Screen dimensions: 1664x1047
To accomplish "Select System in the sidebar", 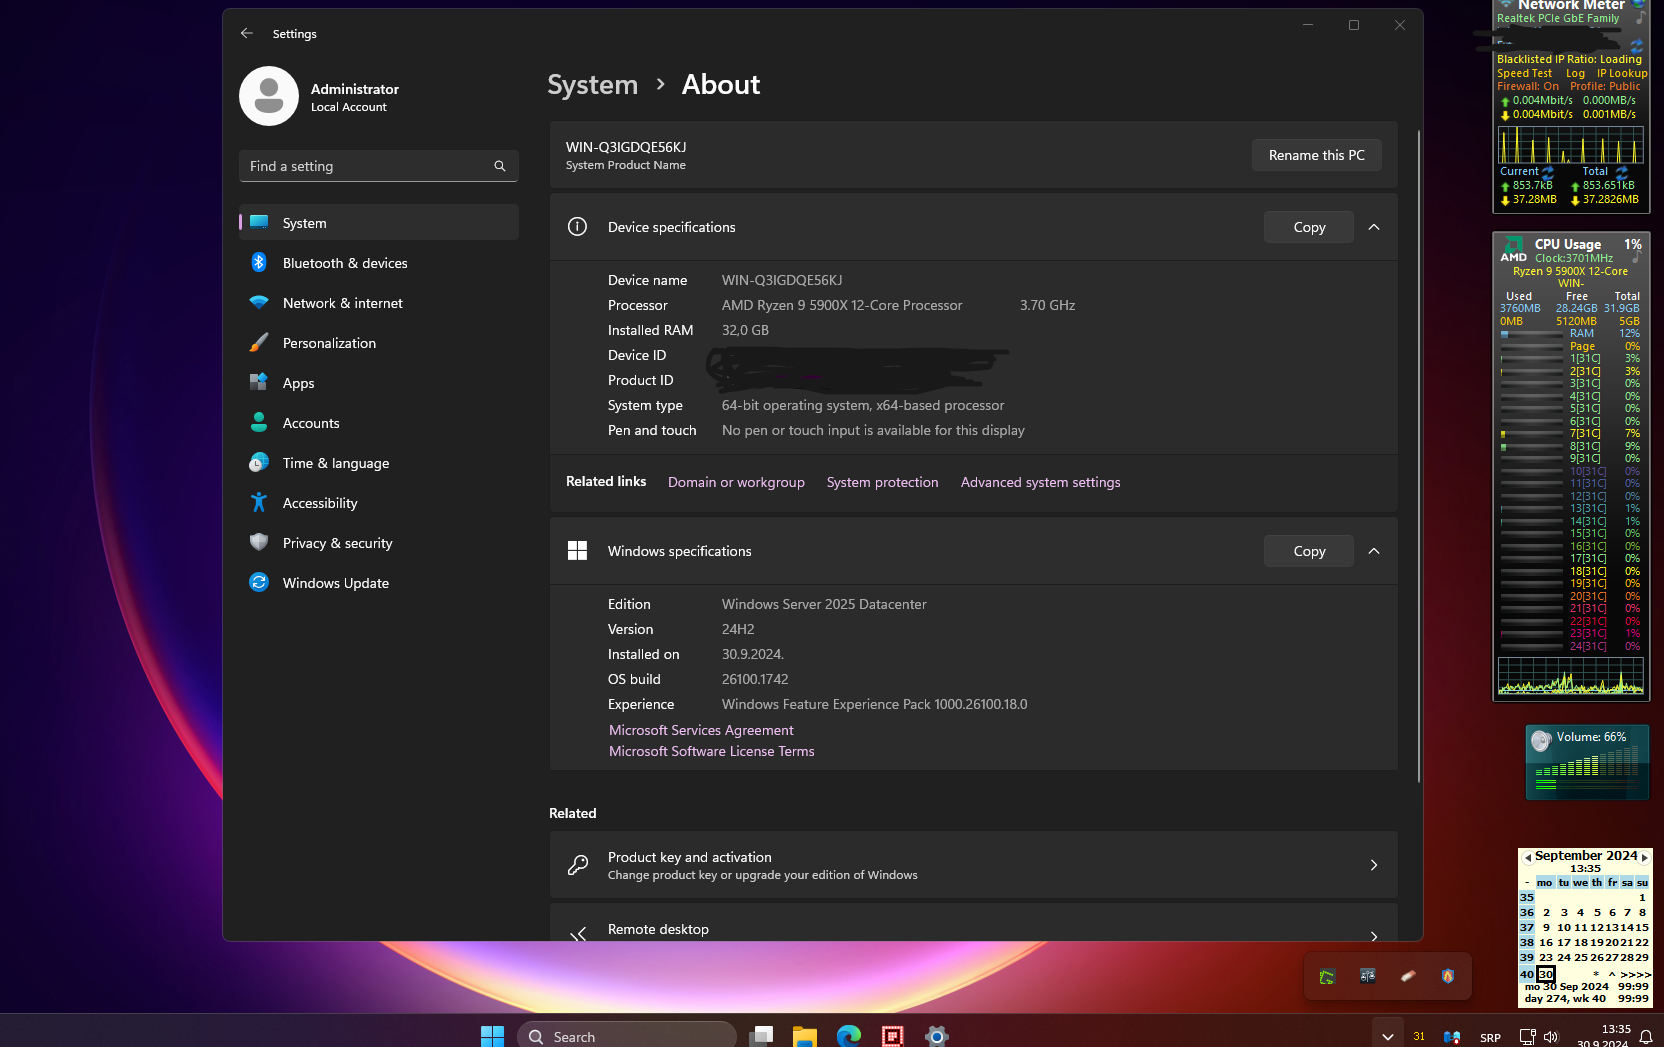I will (379, 223).
